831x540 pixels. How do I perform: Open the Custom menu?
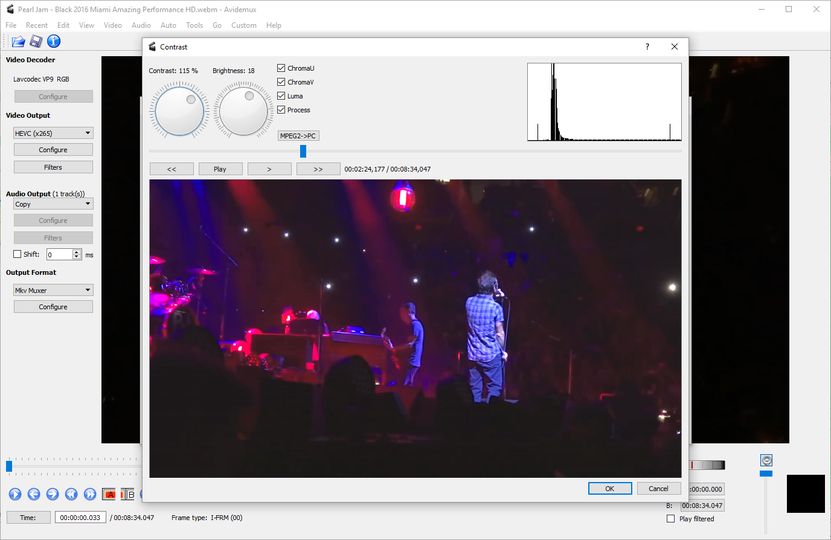click(x=244, y=25)
